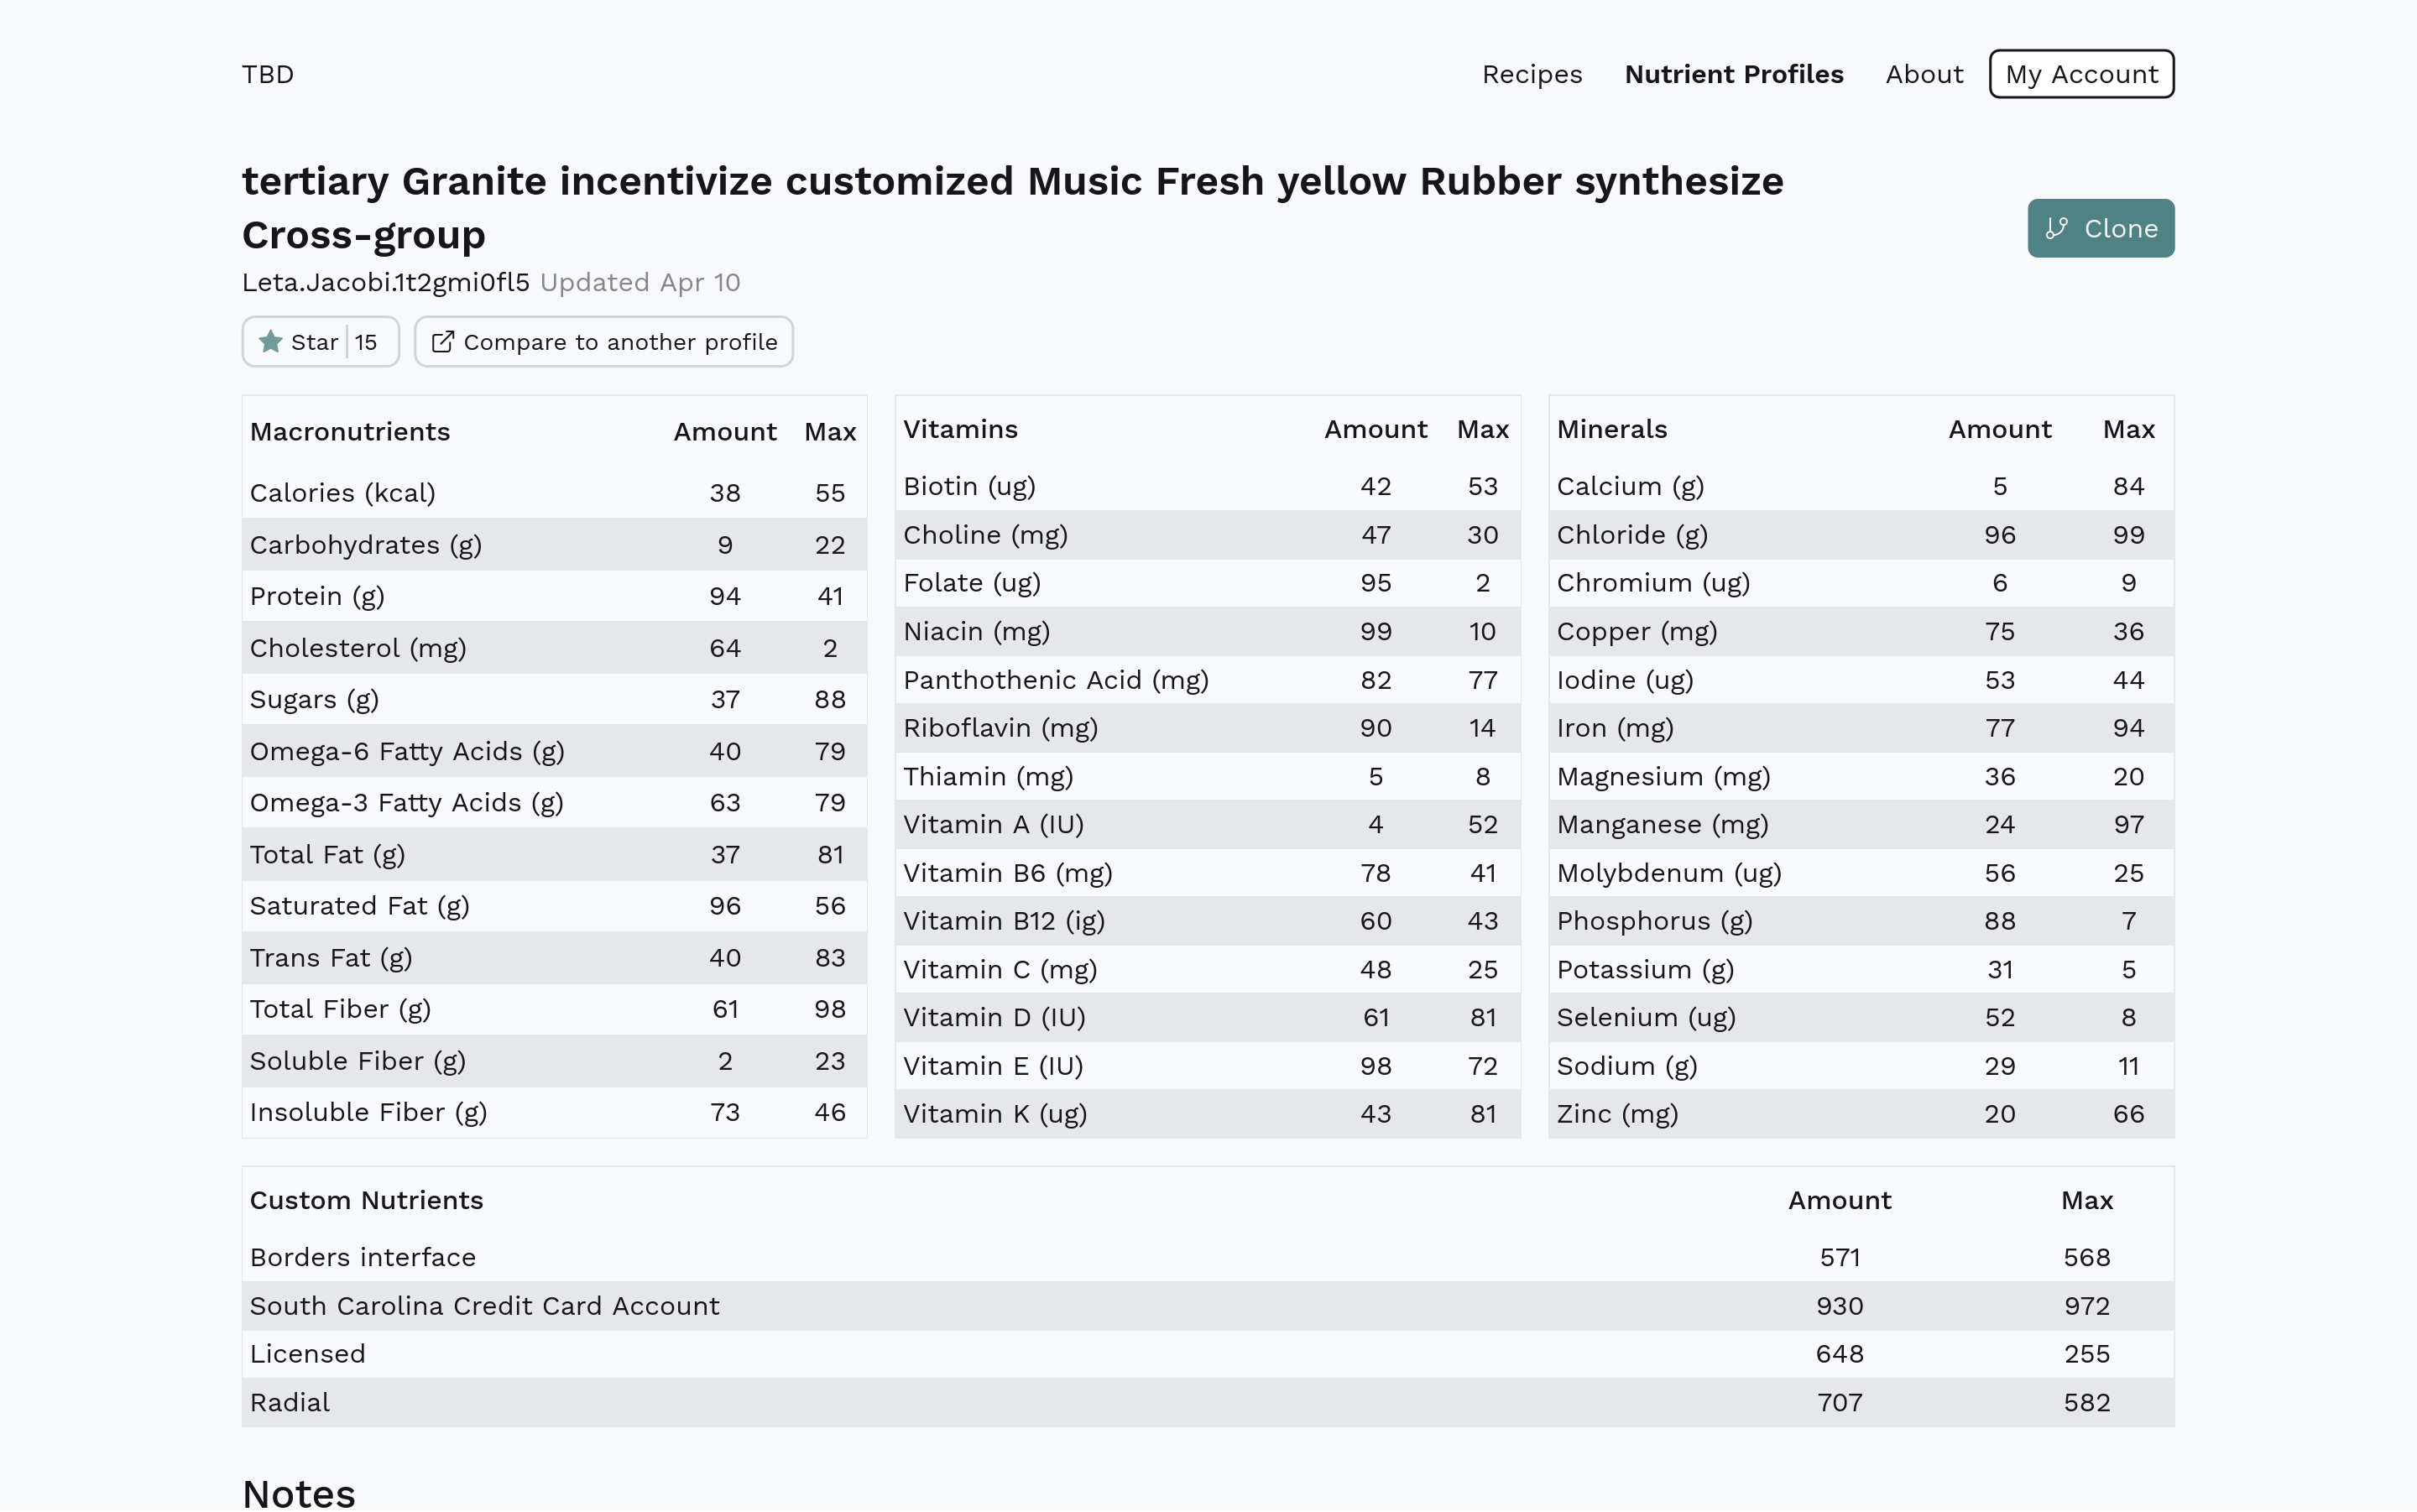Click the star icon on Star button

click(x=270, y=342)
